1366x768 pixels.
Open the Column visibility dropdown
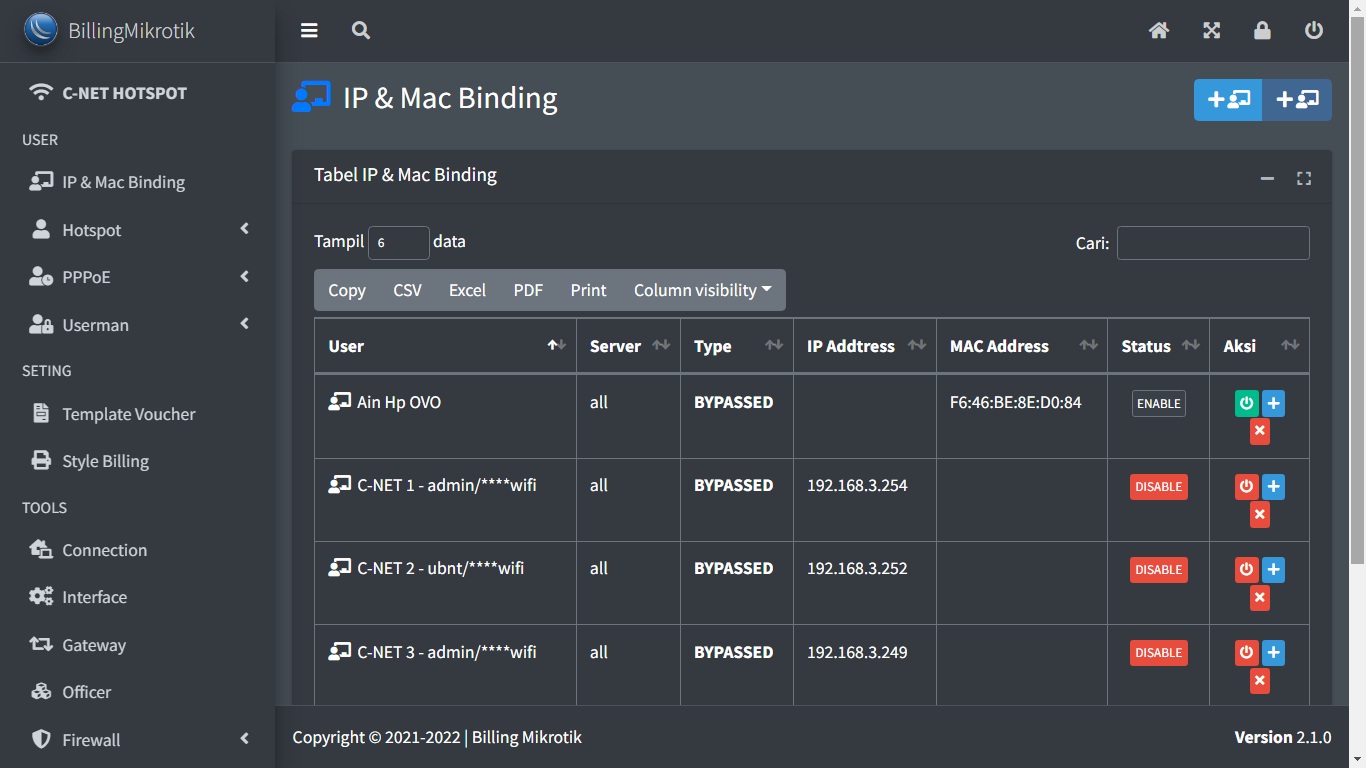[702, 290]
